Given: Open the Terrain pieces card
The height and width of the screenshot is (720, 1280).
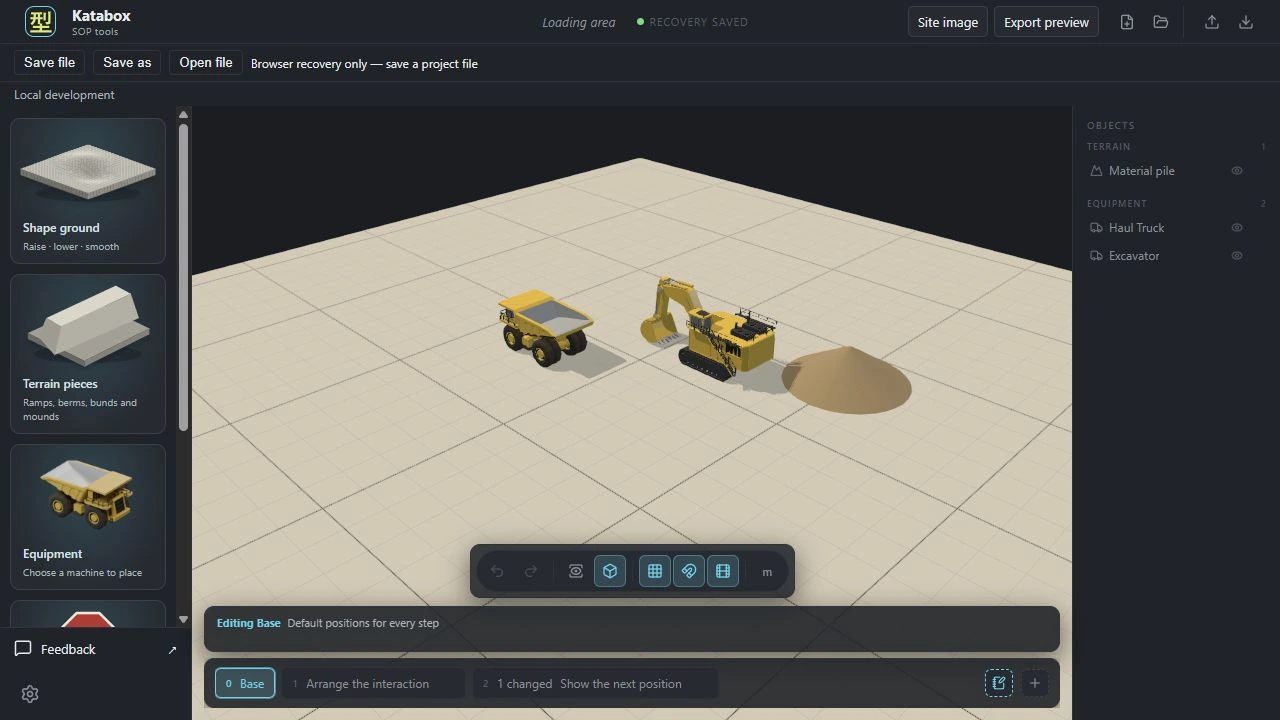Looking at the screenshot, I should coord(88,354).
